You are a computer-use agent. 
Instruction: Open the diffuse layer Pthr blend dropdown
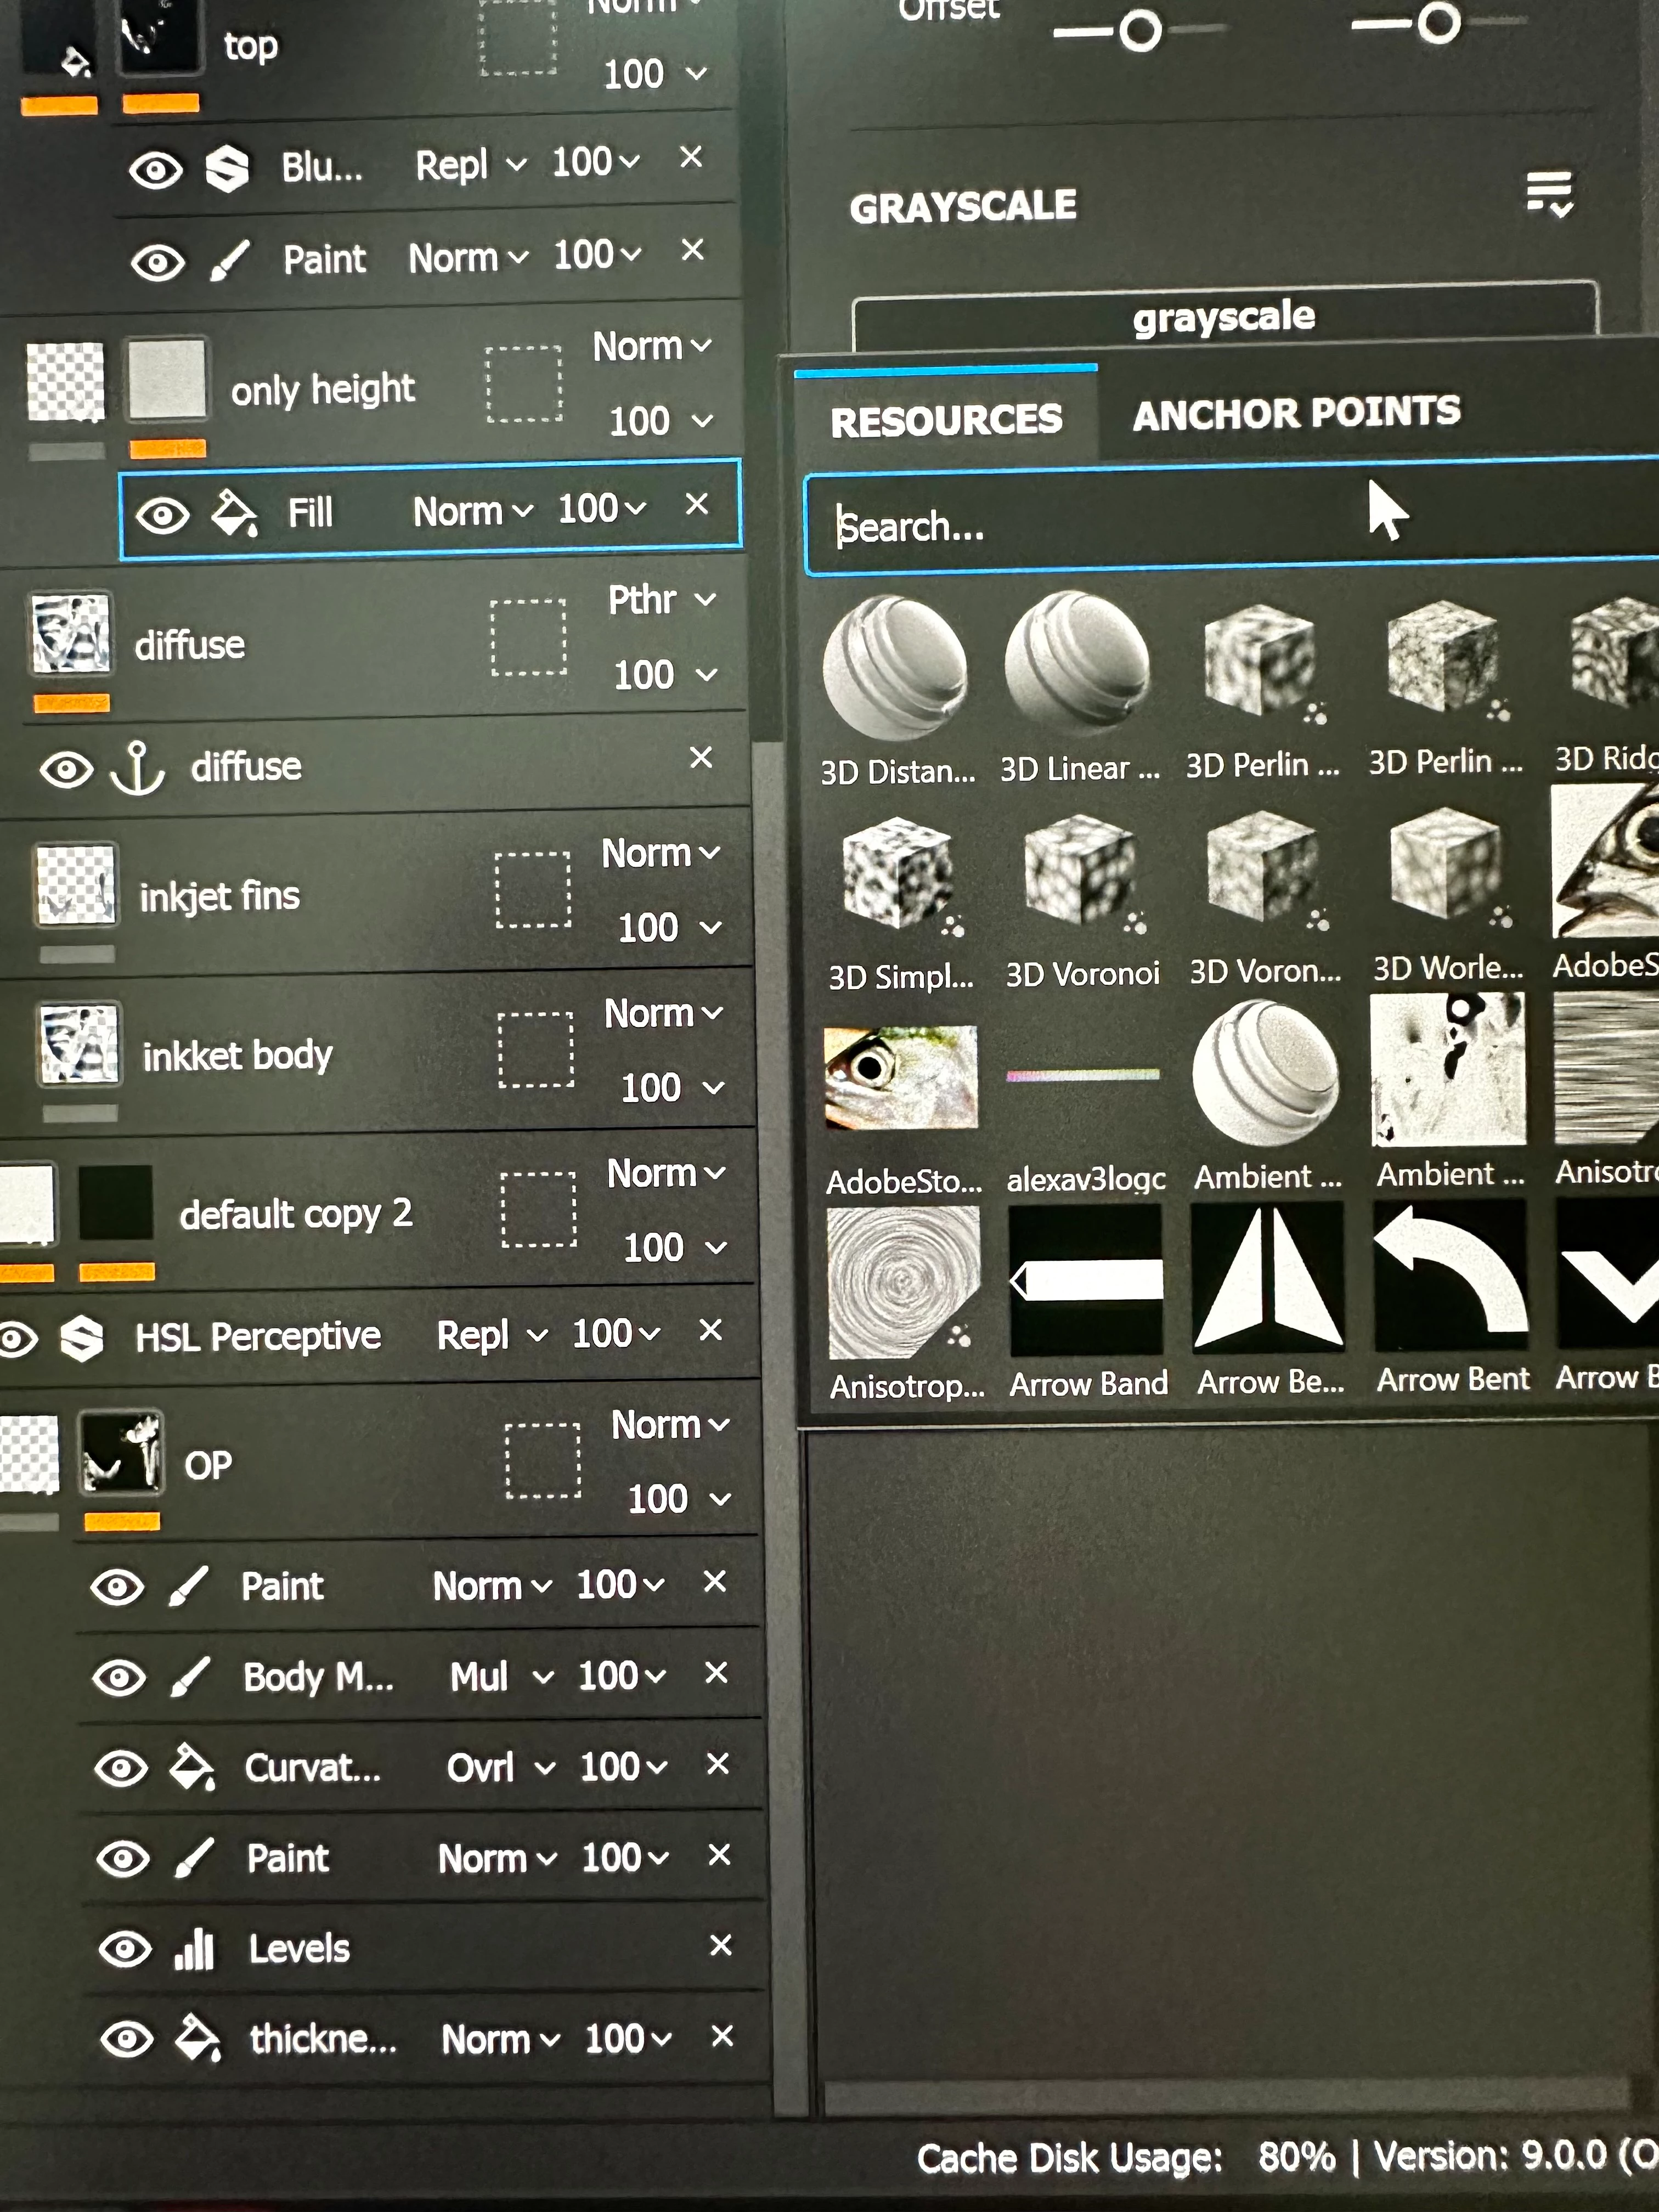(x=662, y=600)
